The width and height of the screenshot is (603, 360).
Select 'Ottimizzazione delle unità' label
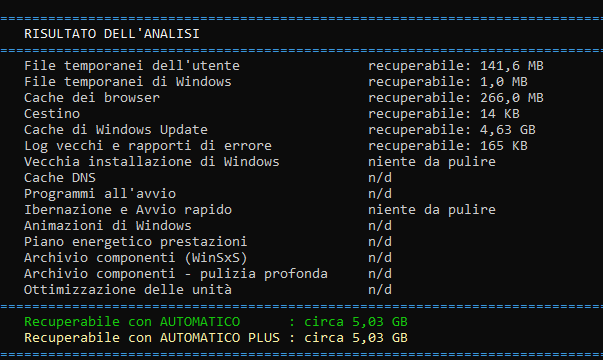pos(128,290)
